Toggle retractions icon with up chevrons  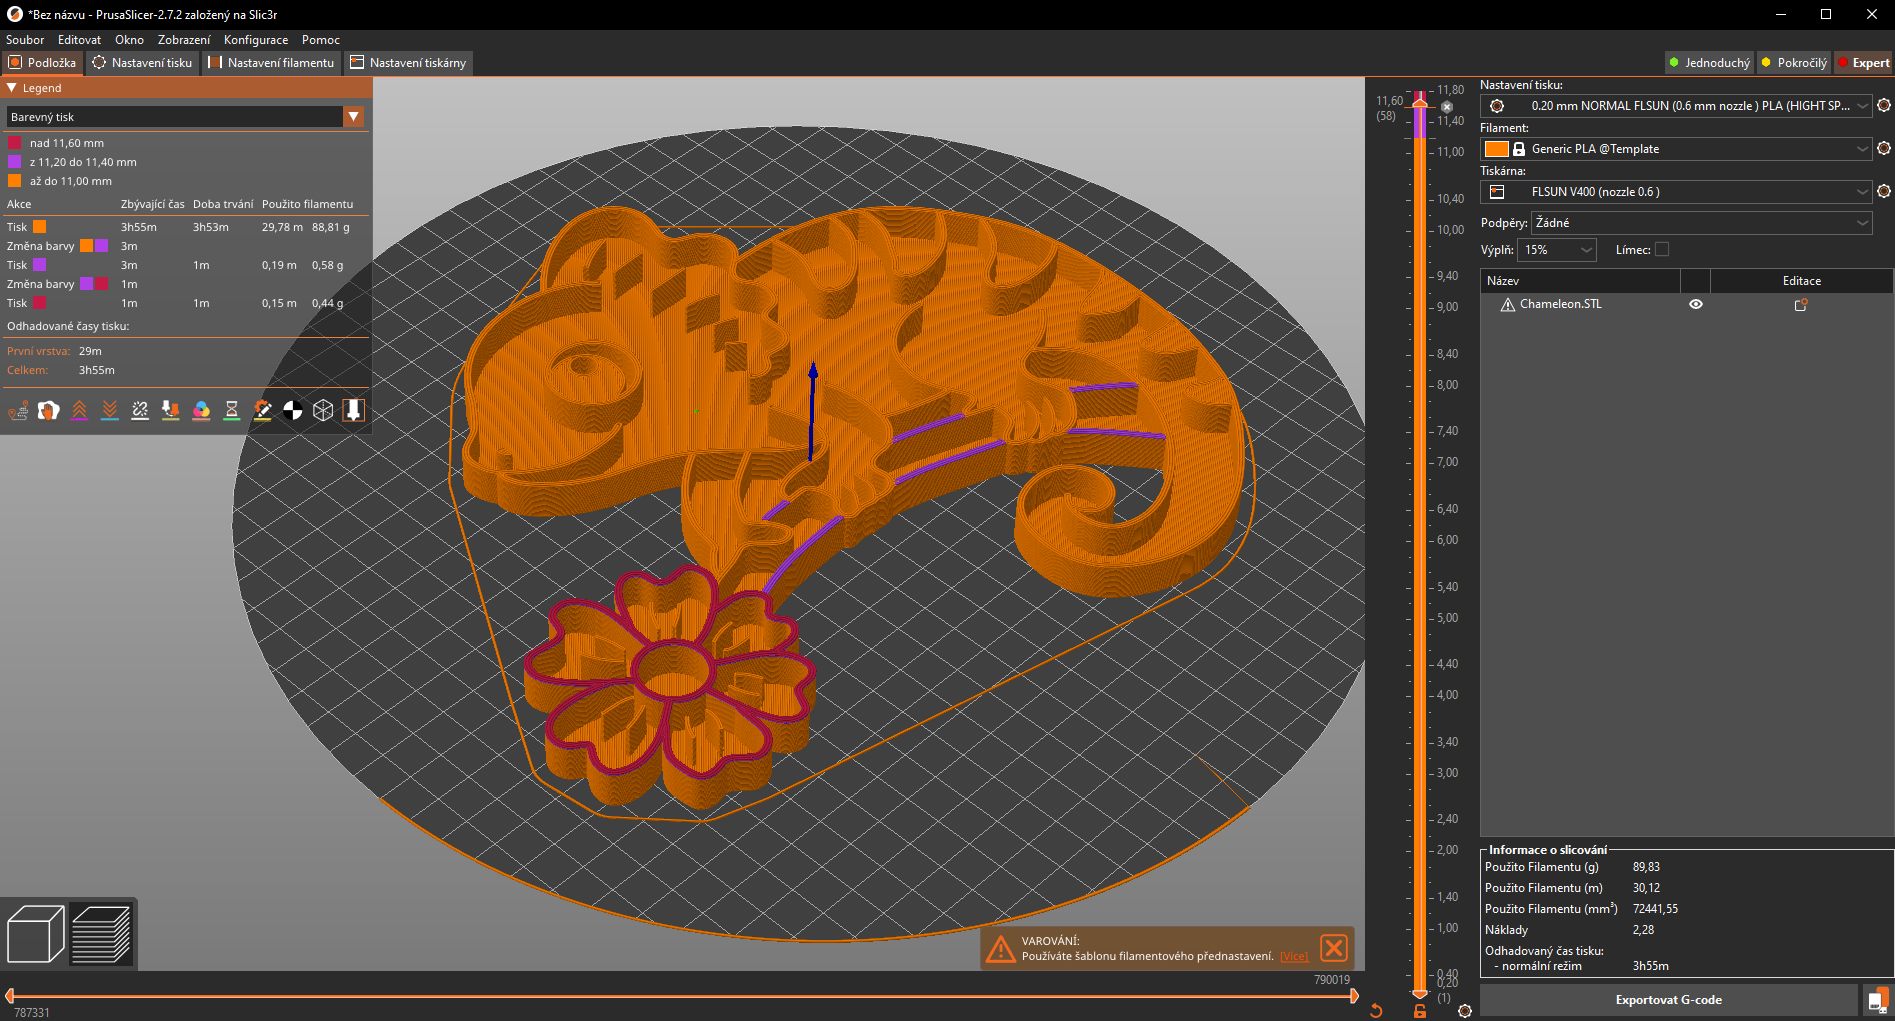(79, 410)
